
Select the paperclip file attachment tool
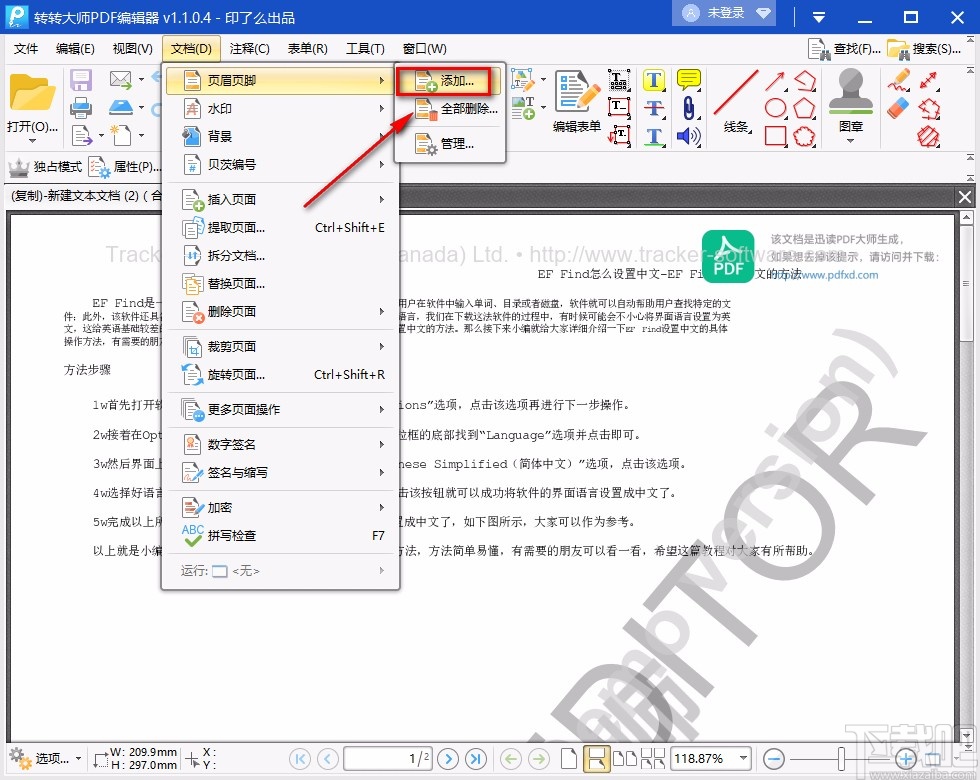[688, 108]
